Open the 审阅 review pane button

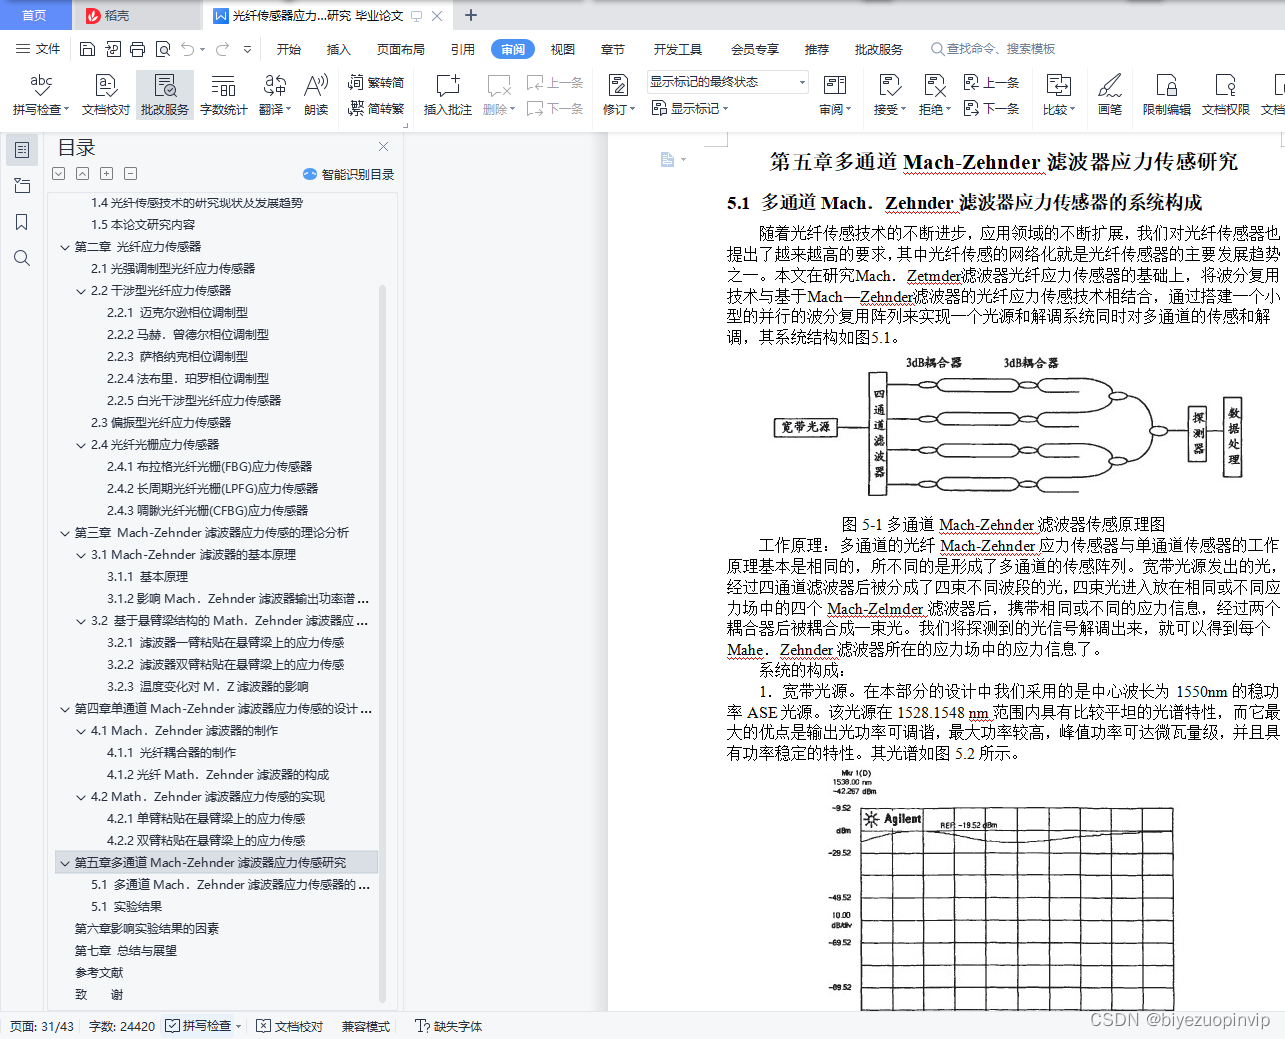[x=835, y=95]
